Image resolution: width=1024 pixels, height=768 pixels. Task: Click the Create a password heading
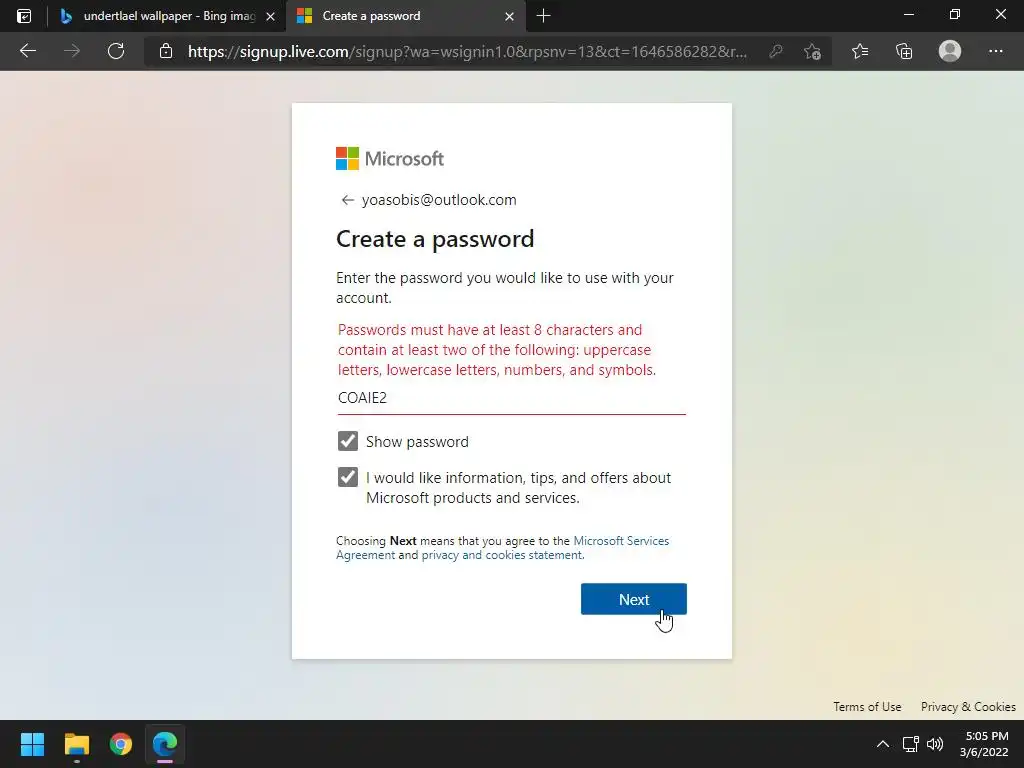[435, 239]
